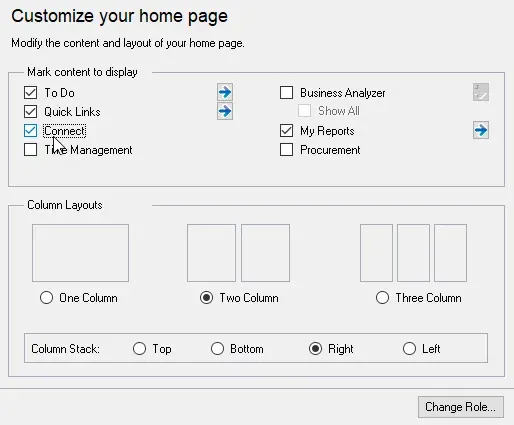This screenshot has height=425, width=514.
Task: Choose the One Column radio button
Action: (x=46, y=297)
